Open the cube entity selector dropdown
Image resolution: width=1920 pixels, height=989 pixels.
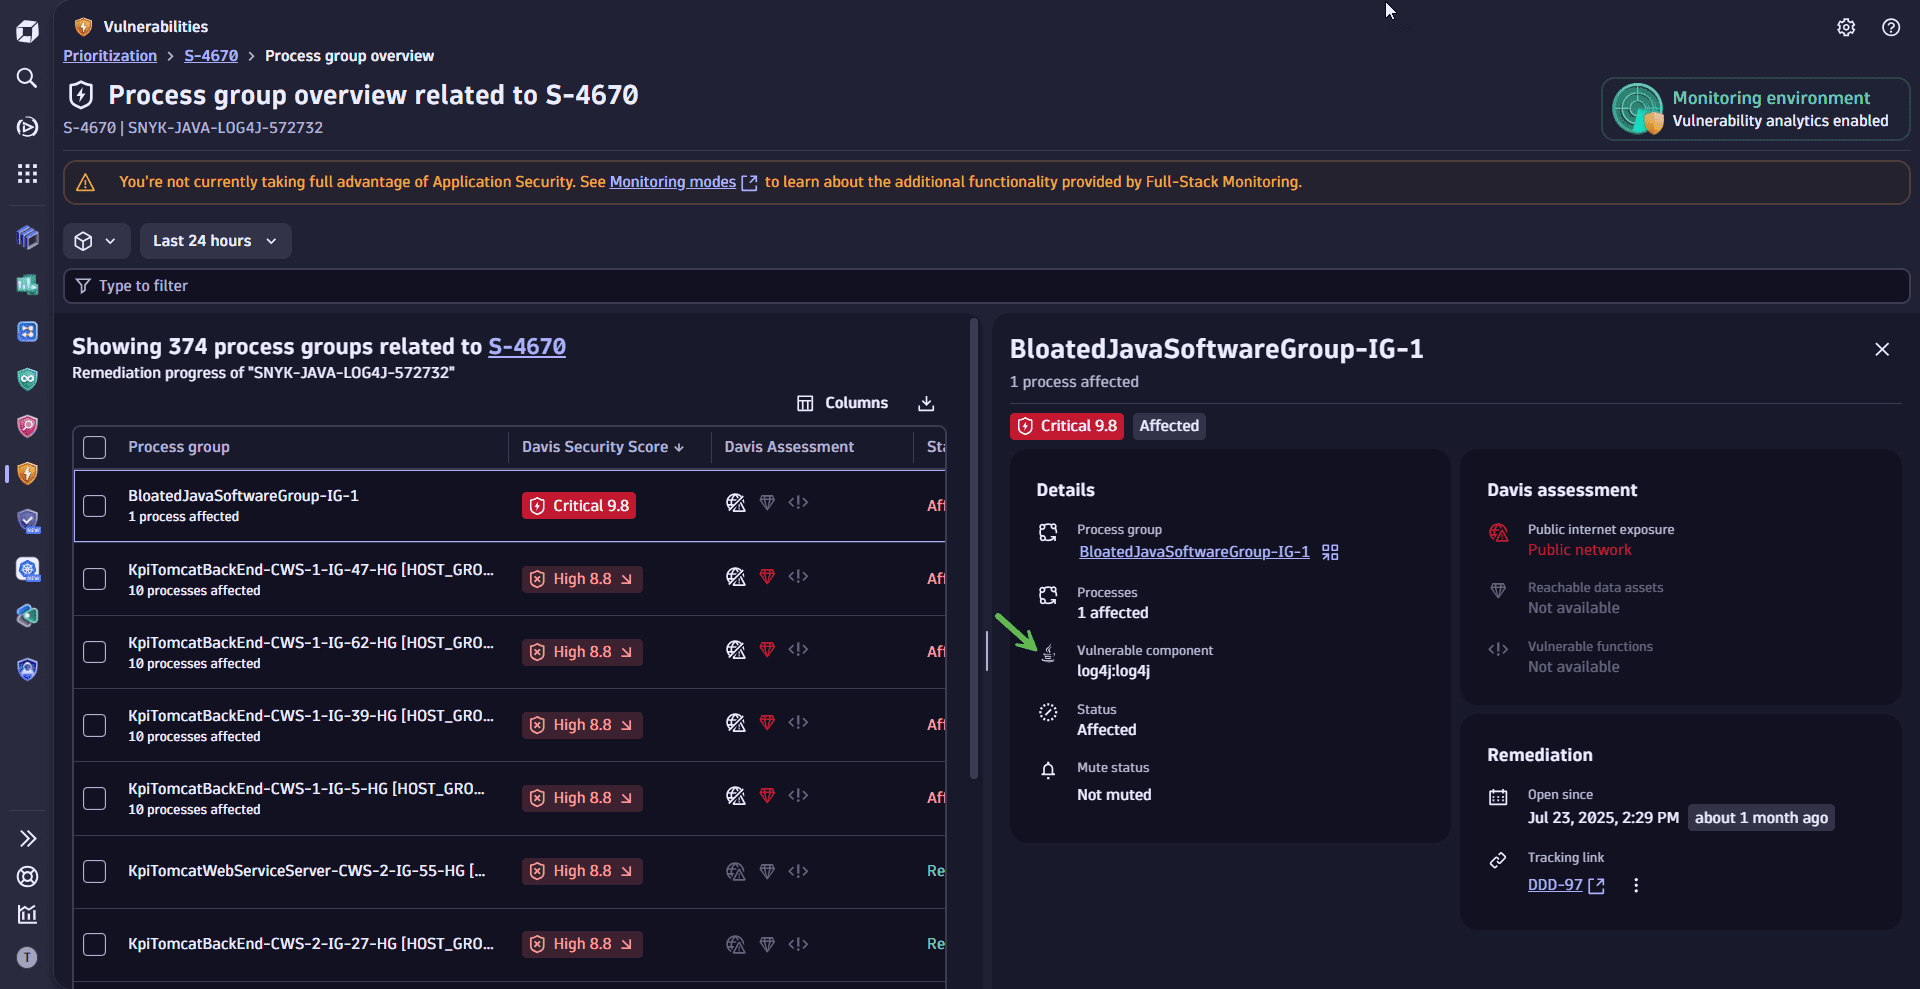click(96, 241)
